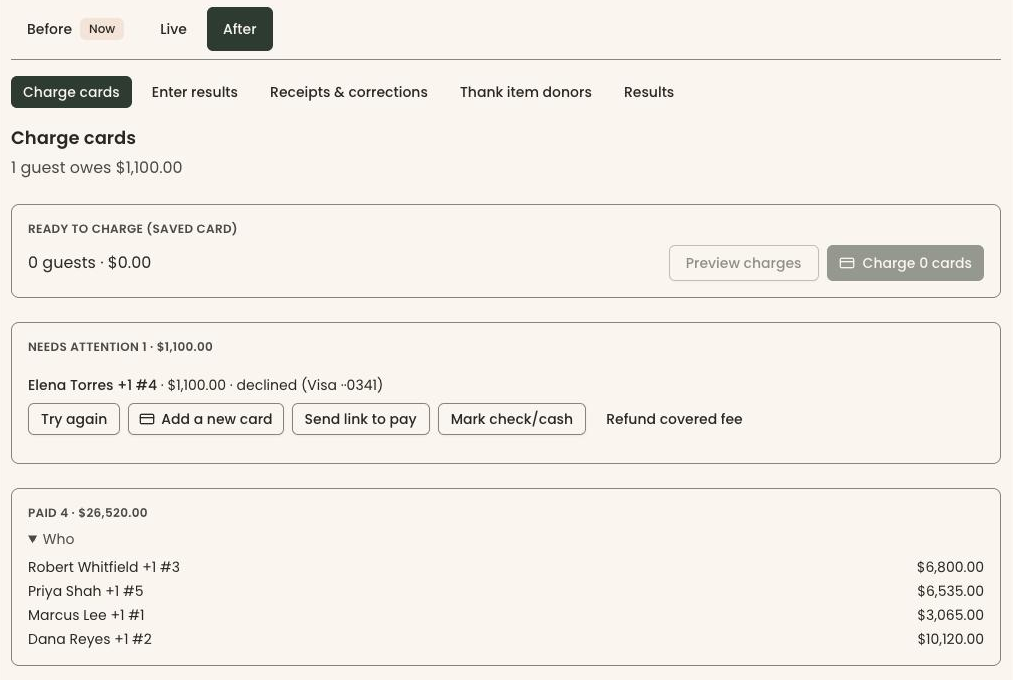Click the Now badge beside Before
1013x680 pixels.
102,29
